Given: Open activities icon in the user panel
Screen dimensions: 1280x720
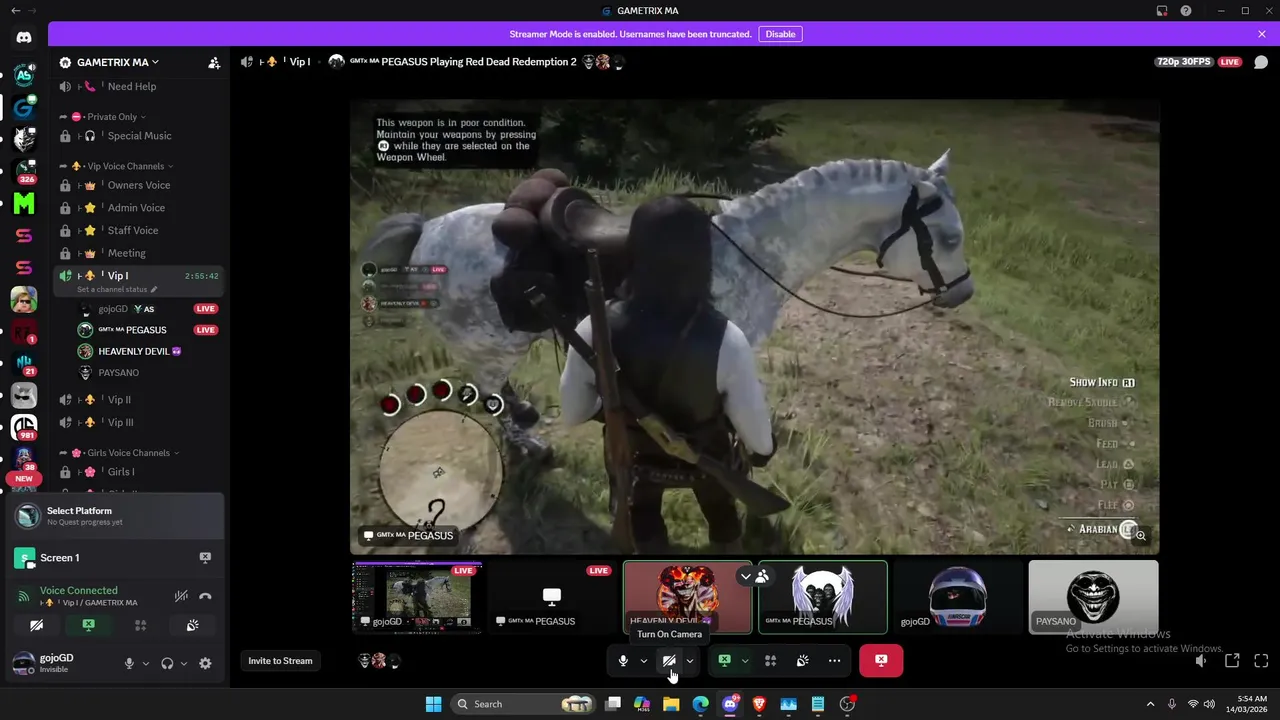Looking at the screenshot, I should pos(141,625).
